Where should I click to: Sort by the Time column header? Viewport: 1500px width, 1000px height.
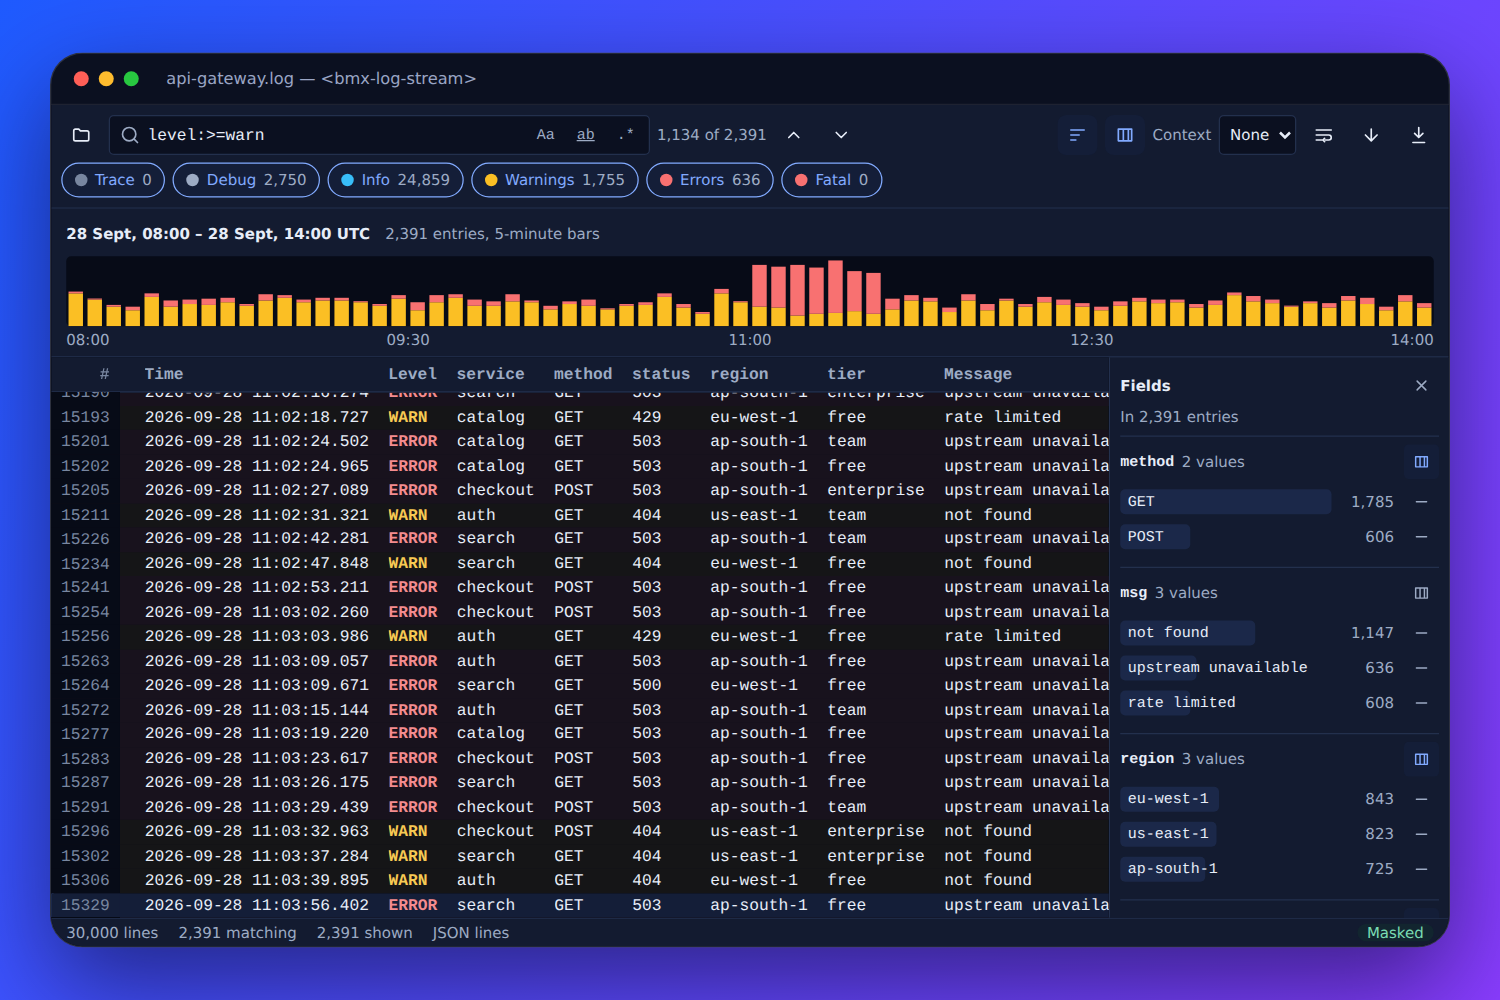click(x=164, y=374)
